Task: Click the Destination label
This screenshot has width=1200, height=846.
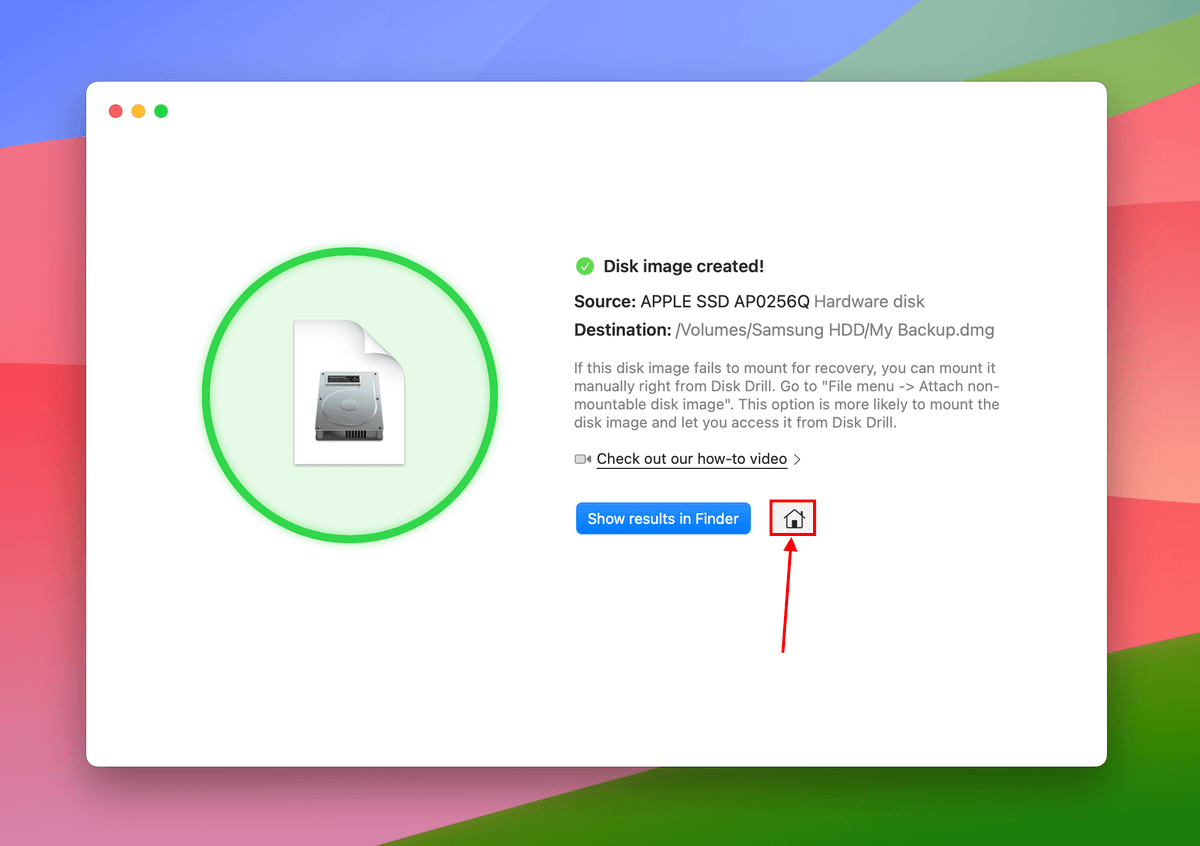Action: click(x=622, y=330)
